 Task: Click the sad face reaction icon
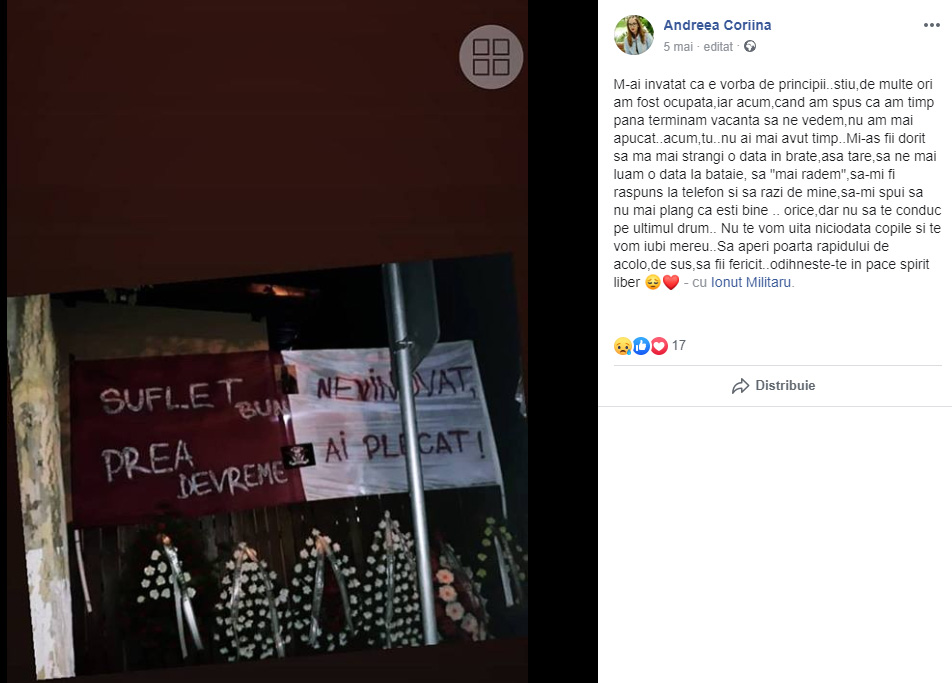[x=622, y=345]
